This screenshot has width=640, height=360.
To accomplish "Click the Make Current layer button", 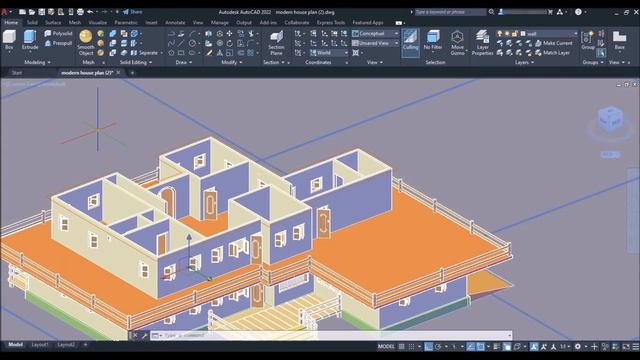I will (x=554, y=43).
